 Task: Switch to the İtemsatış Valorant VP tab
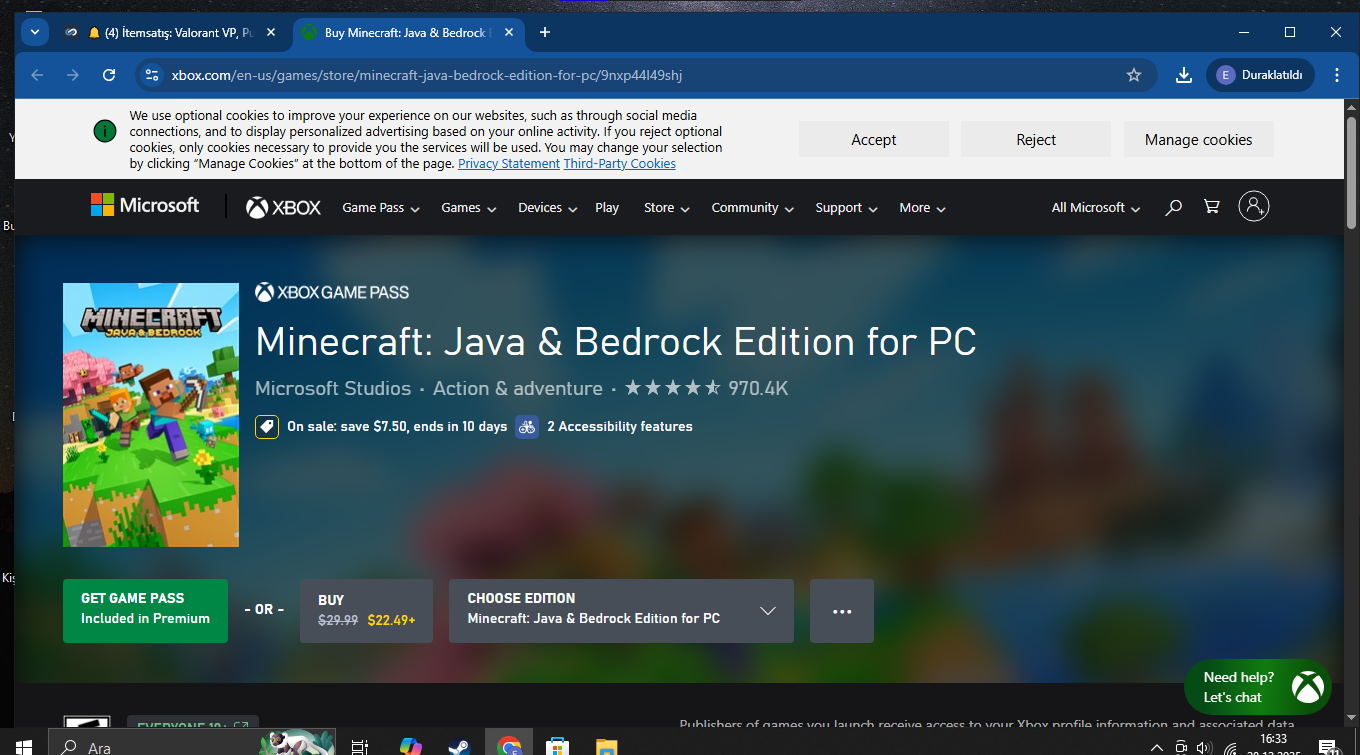(x=169, y=32)
